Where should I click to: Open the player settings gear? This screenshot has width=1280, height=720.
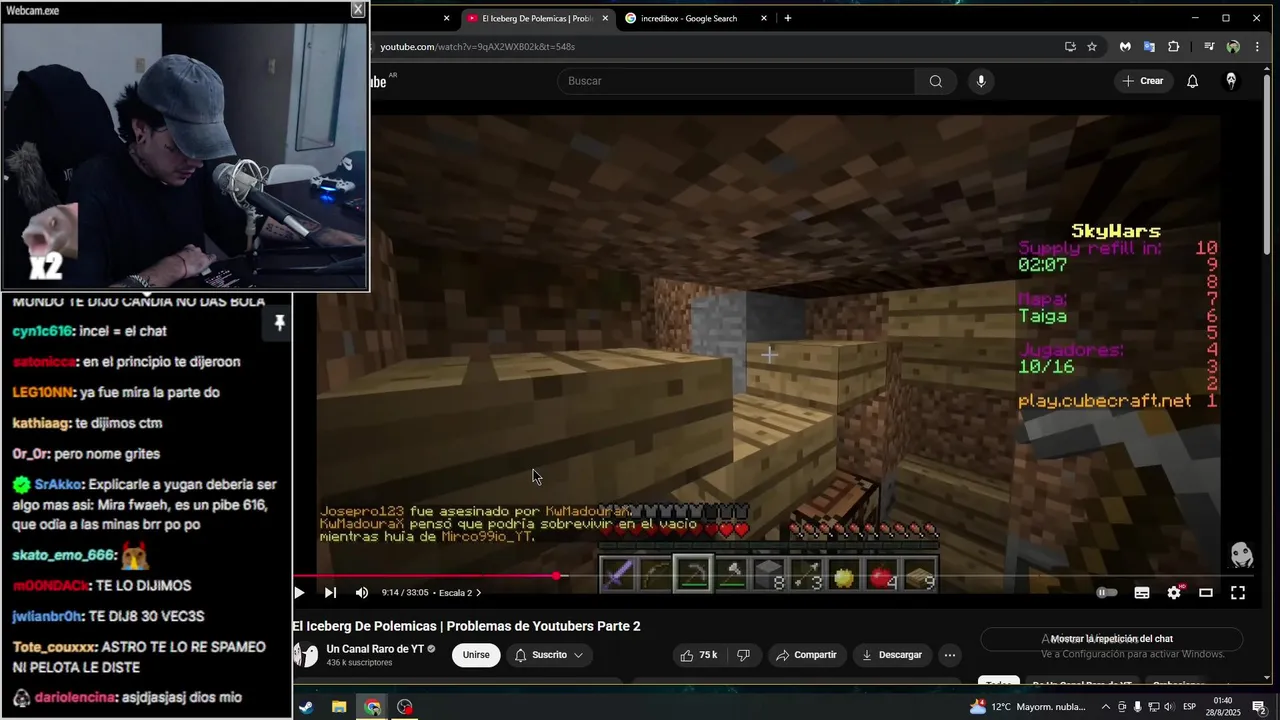click(1174, 593)
